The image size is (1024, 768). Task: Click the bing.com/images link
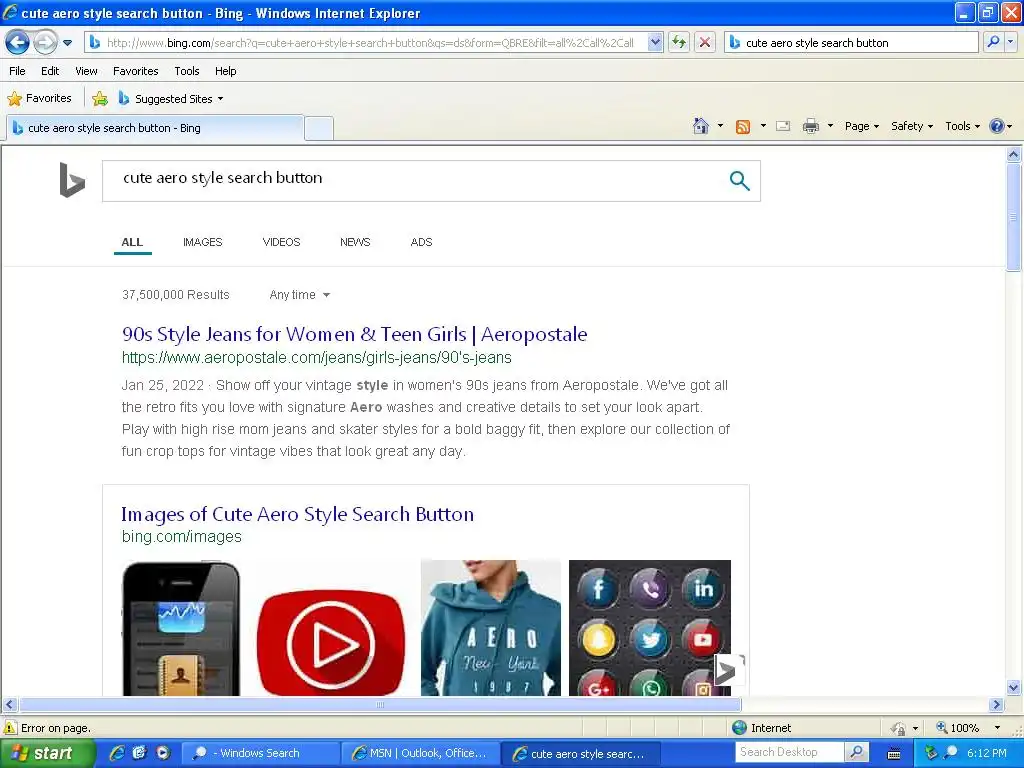(x=182, y=537)
